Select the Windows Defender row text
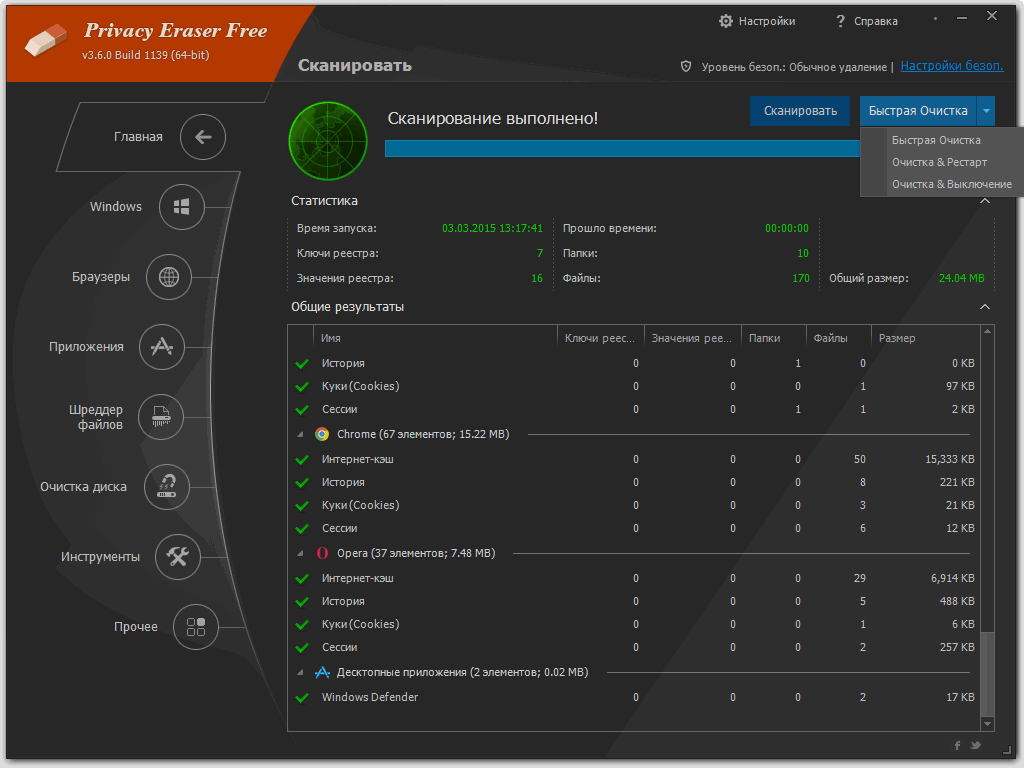The image size is (1024, 768). click(370, 697)
